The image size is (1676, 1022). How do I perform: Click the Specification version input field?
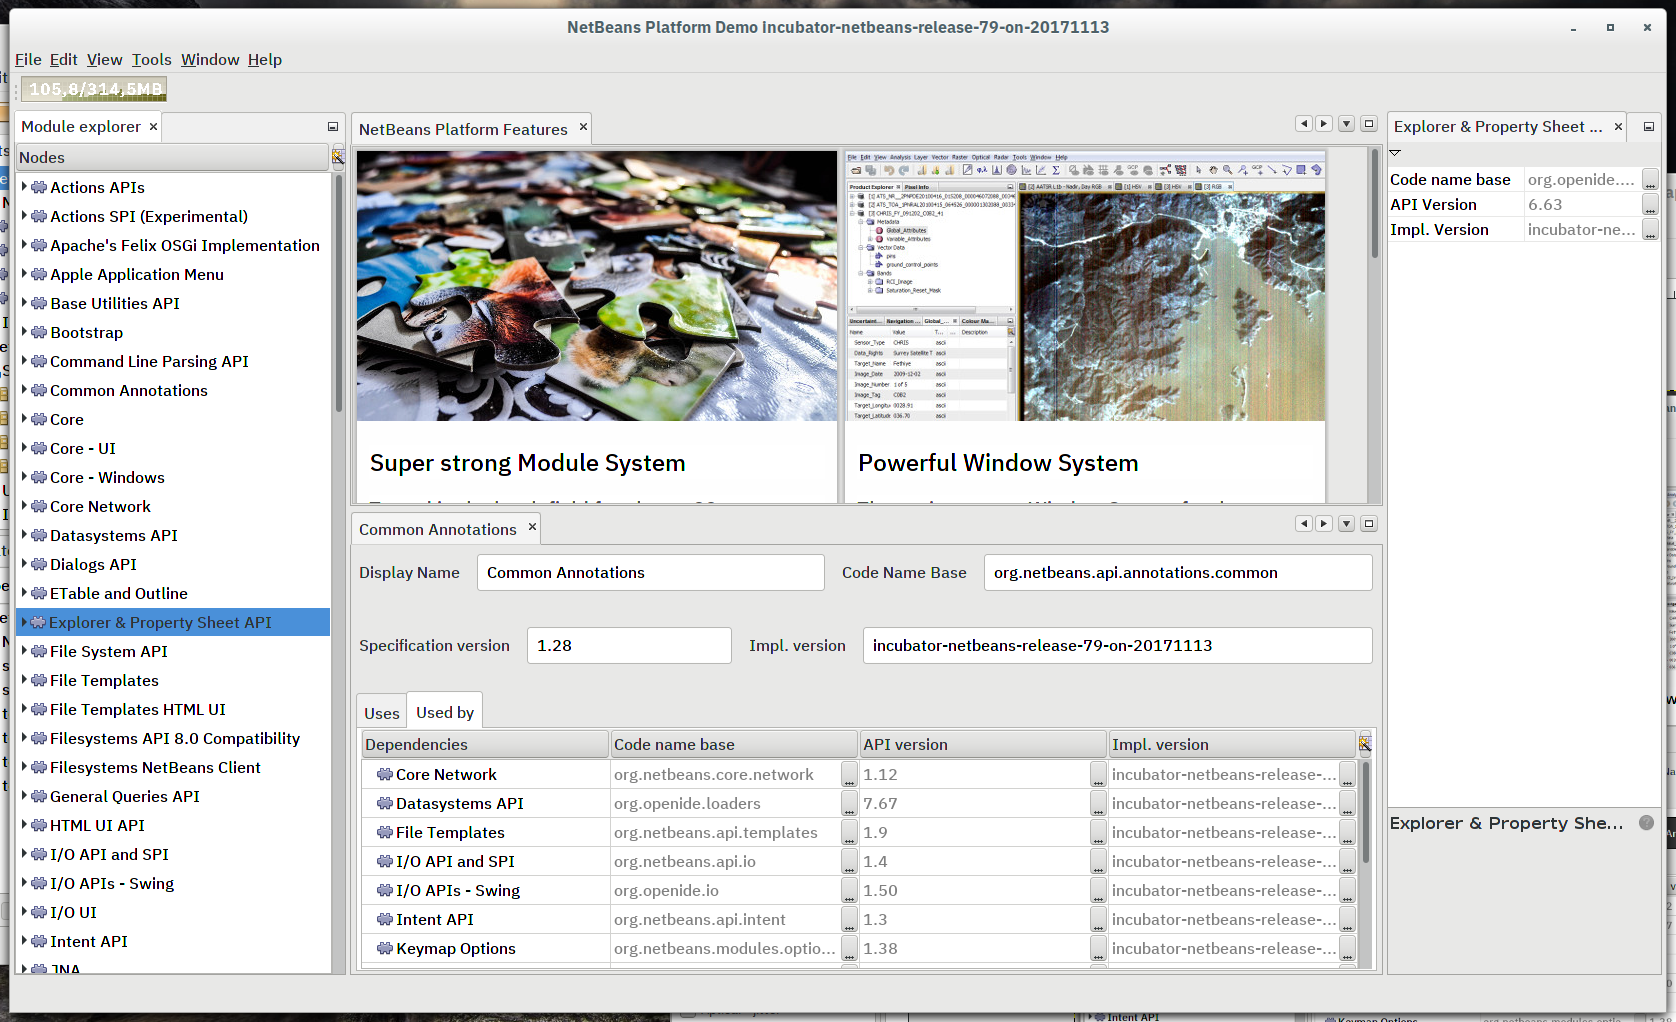(629, 646)
